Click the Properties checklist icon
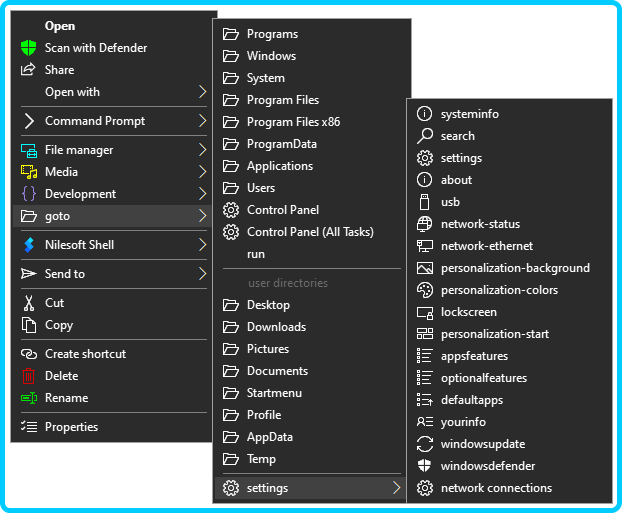 [x=29, y=427]
